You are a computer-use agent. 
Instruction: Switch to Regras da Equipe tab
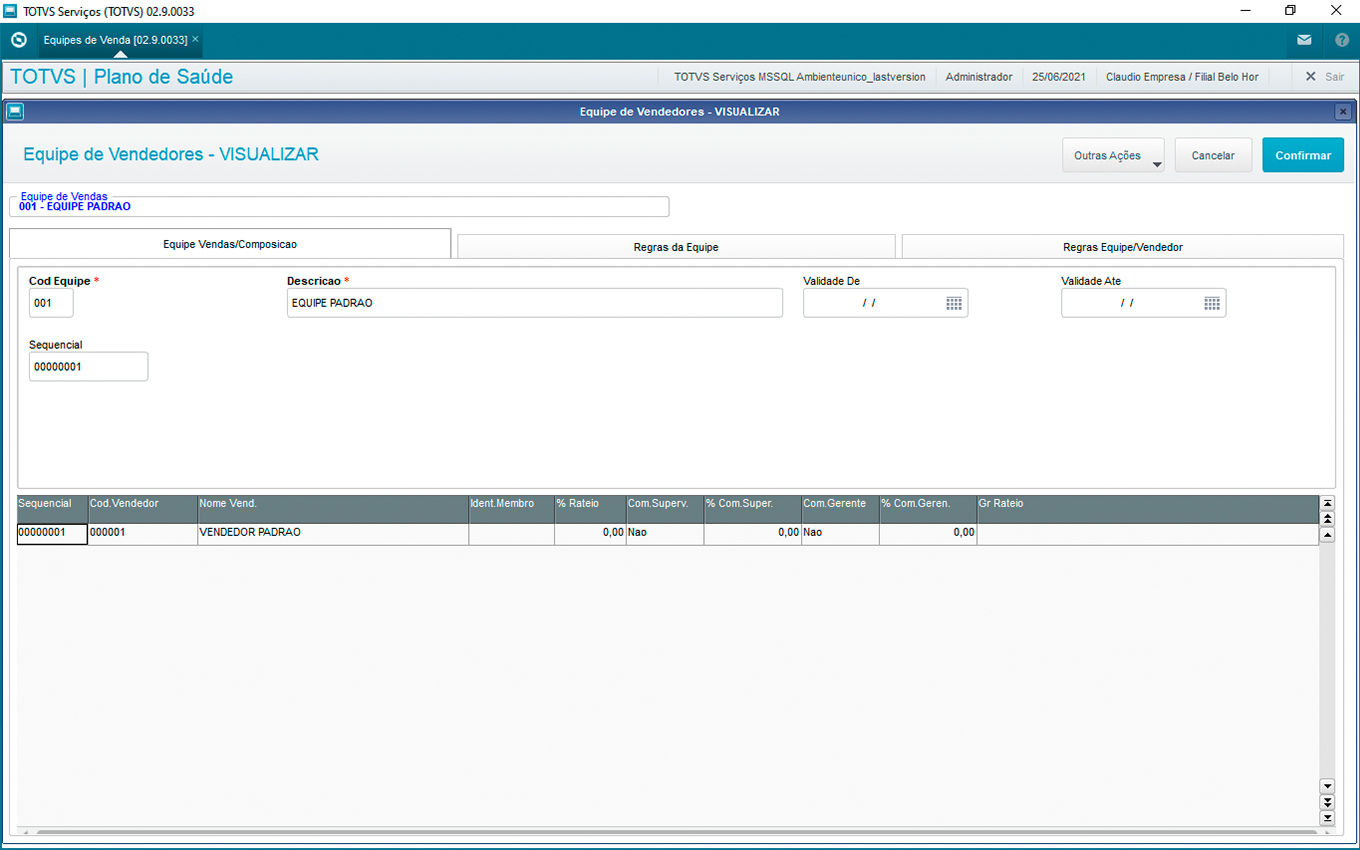click(675, 246)
